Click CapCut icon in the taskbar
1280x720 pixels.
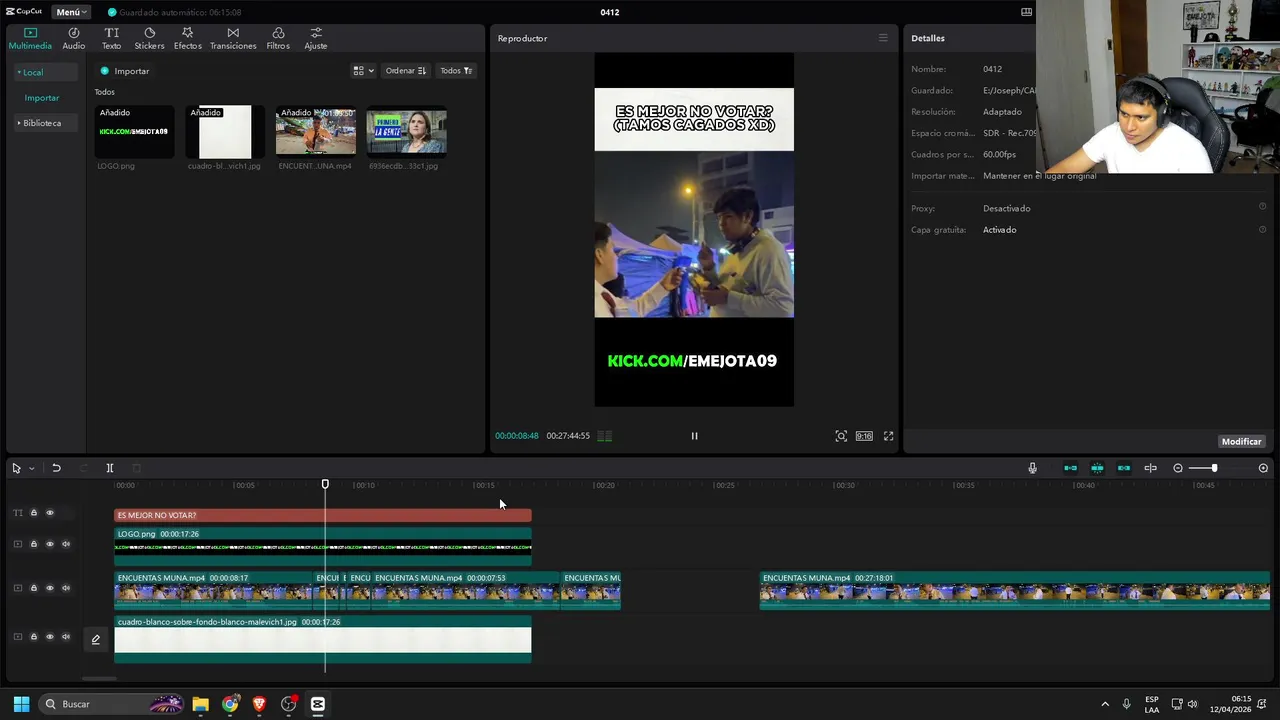pos(318,704)
